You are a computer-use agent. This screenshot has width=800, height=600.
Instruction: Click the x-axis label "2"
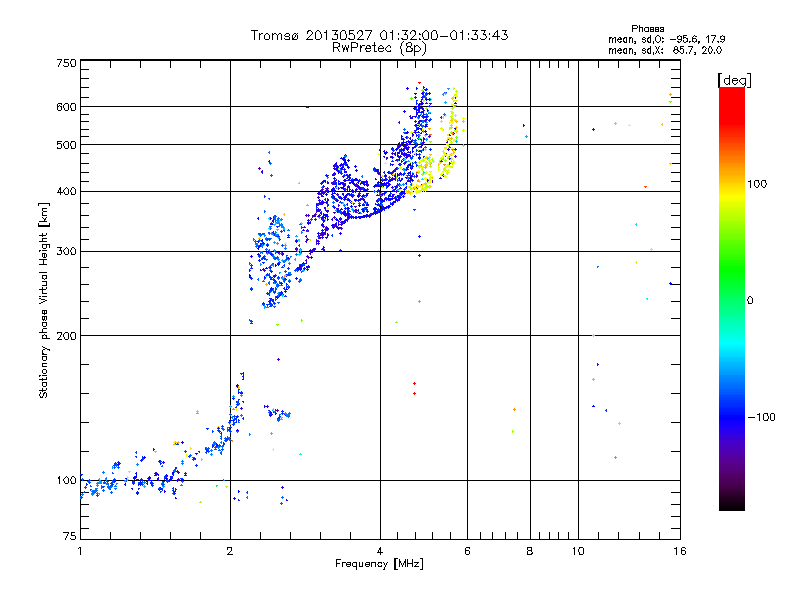(x=230, y=551)
